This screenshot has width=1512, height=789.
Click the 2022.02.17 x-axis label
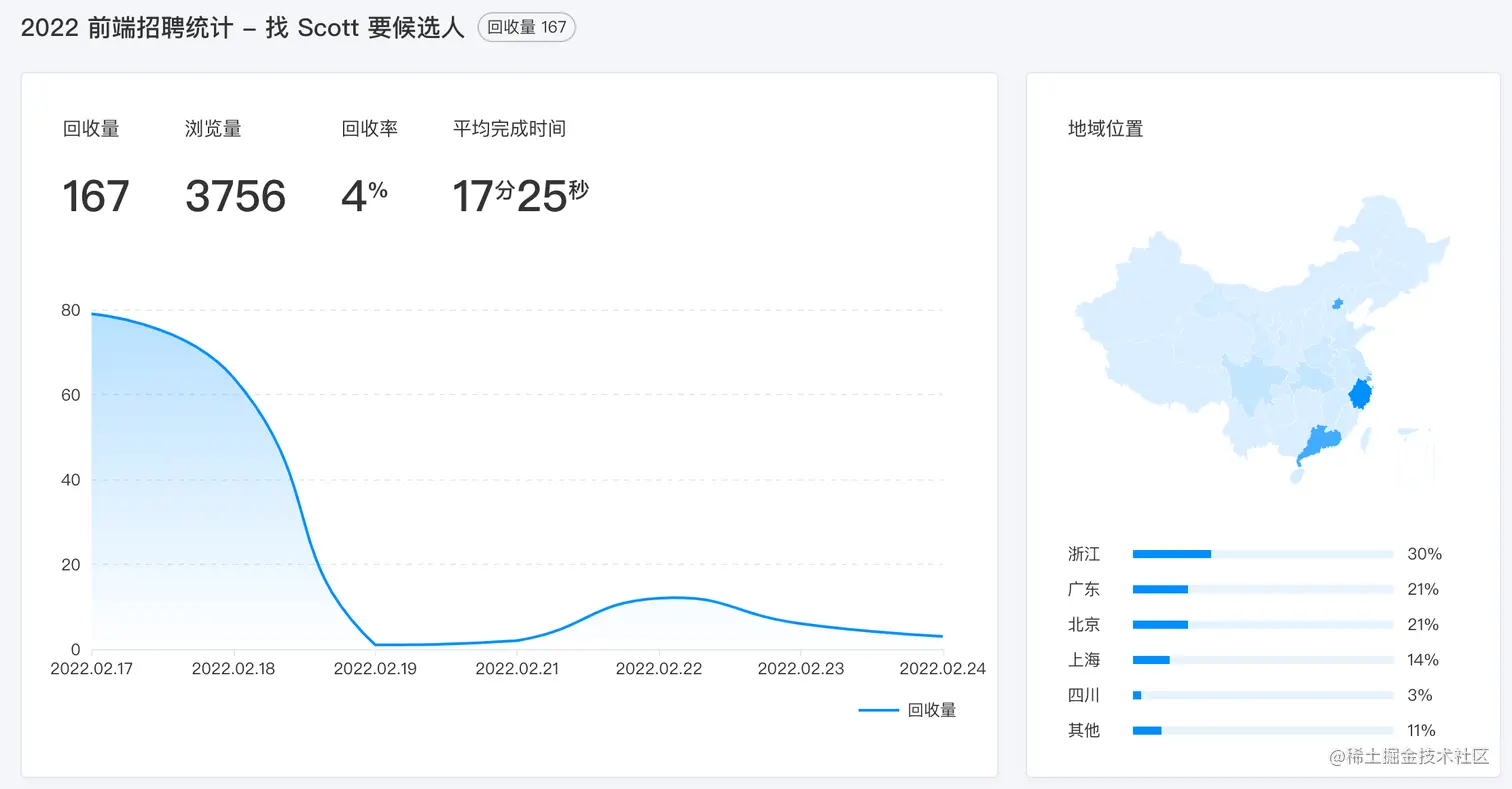tap(92, 669)
